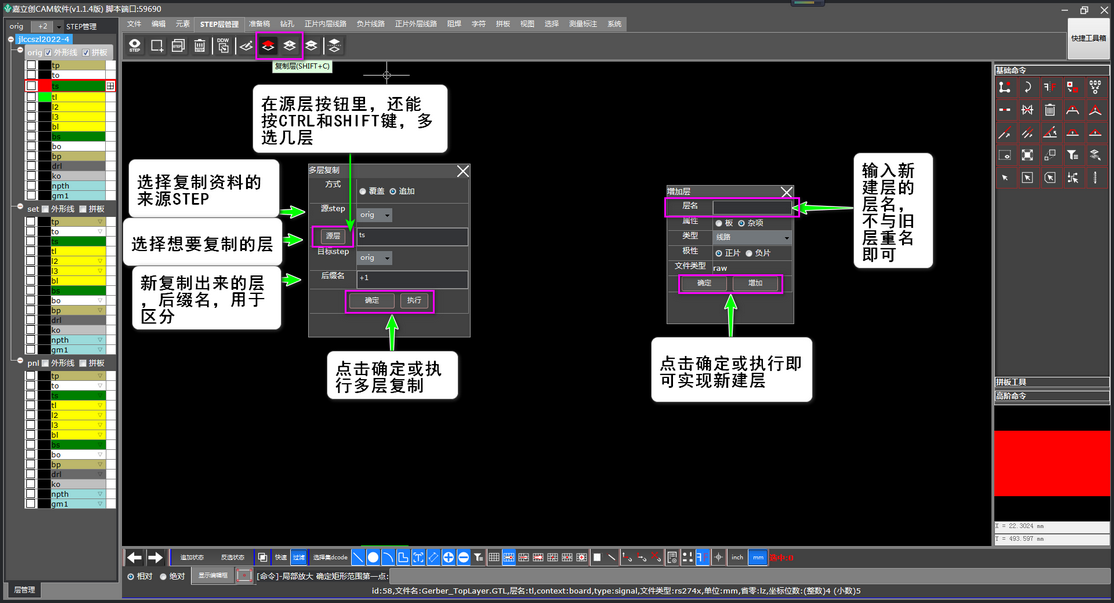Screen dimensions: 1114x603
Task: Click the green color swatch of tl layer
Action: tap(45, 97)
